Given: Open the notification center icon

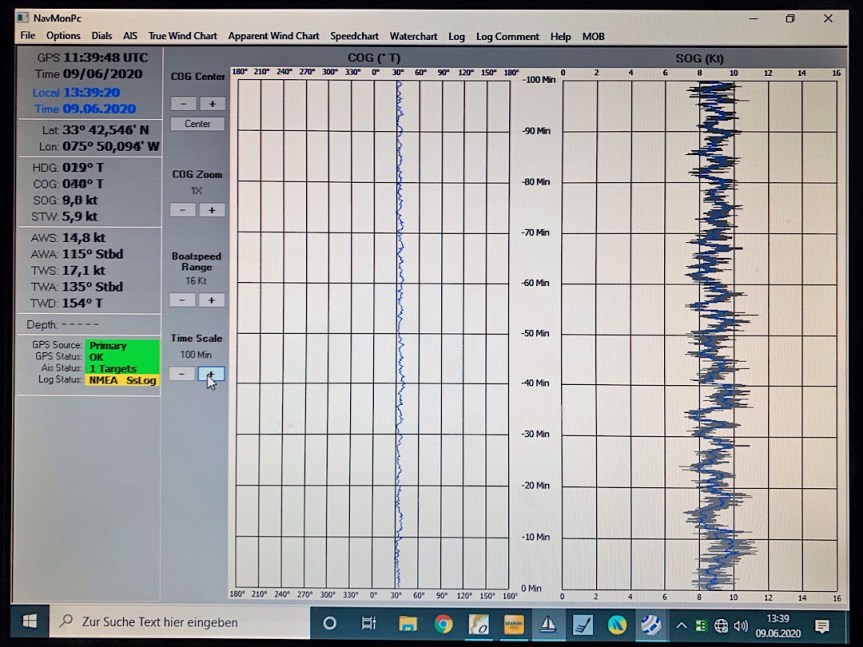Looking at the screenshot, I should pos(822,626).
